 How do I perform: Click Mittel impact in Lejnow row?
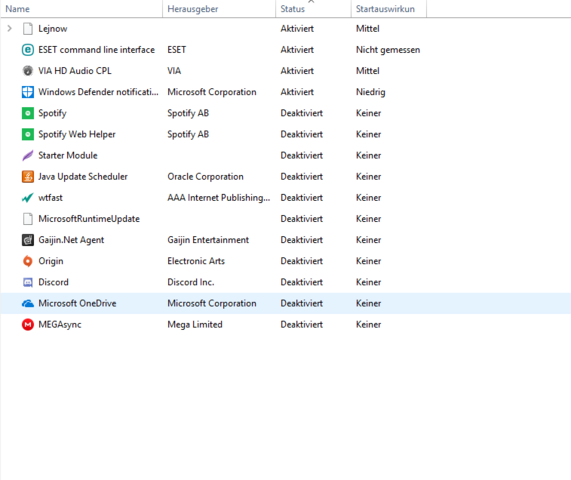coord(367,28)
